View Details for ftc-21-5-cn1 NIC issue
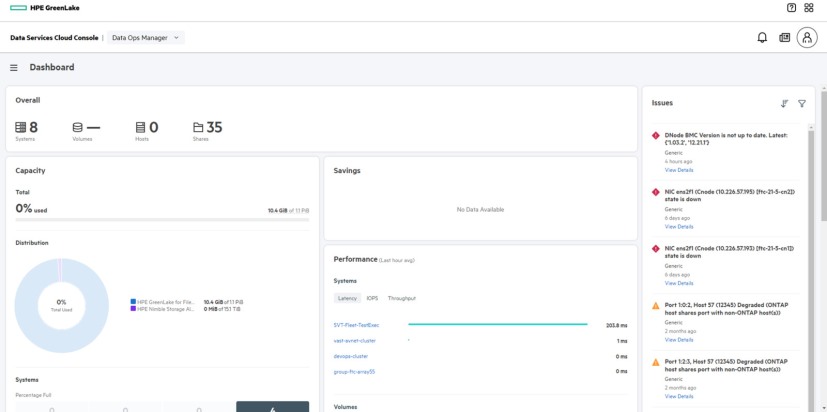Image resolution: width=827 pixels, height=412 pixels. pyautogui.click(x=679, y=283)
